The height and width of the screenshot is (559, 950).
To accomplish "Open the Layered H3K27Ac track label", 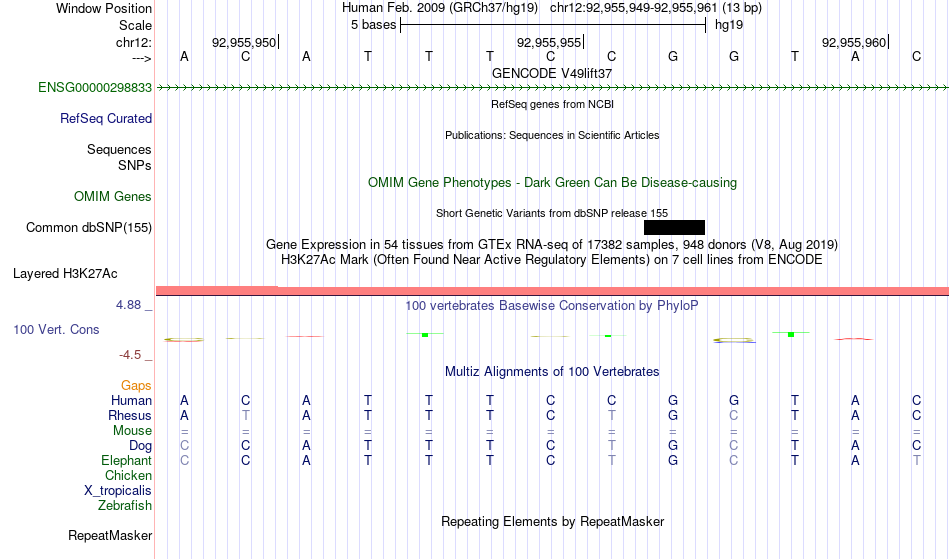I will pos(65,274).
